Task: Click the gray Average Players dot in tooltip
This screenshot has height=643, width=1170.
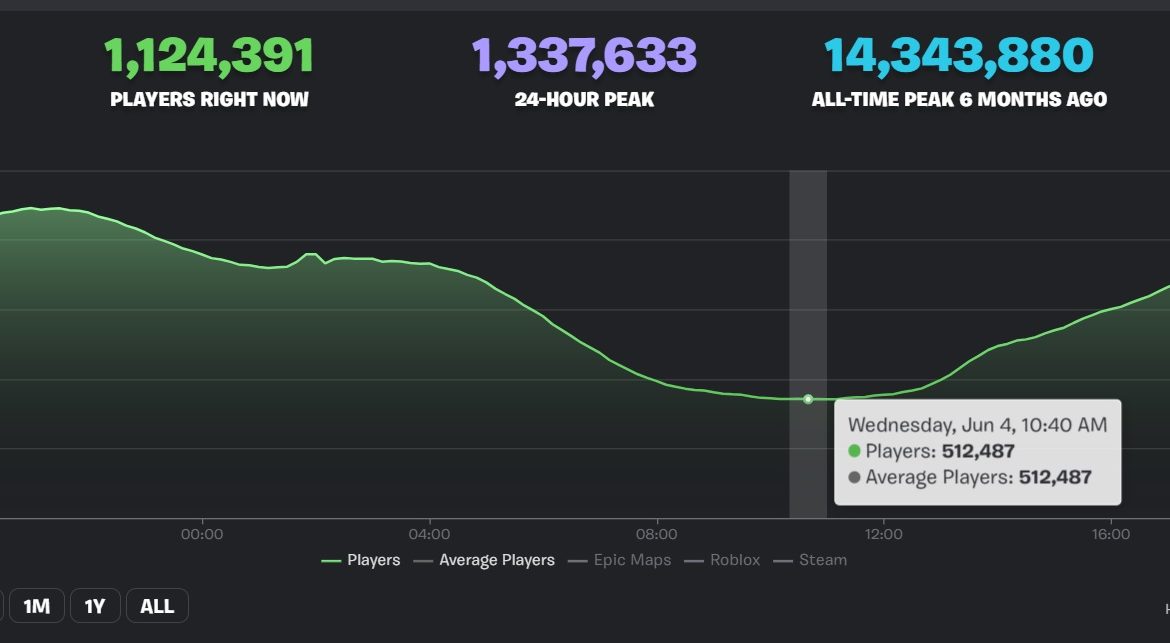Action: (x=854, y=478)
